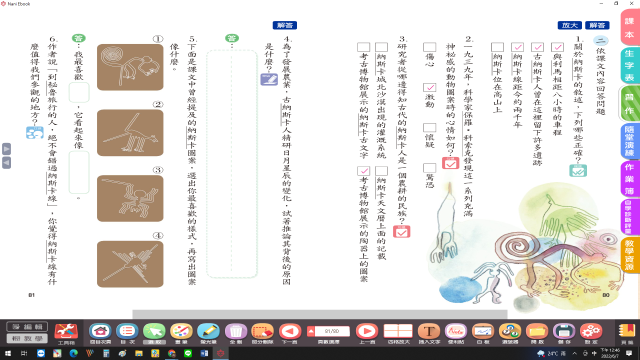Screen dimensions: 640x360
Task: Activate the 部分刪除 eraser tool
Action: coord(262,331)
